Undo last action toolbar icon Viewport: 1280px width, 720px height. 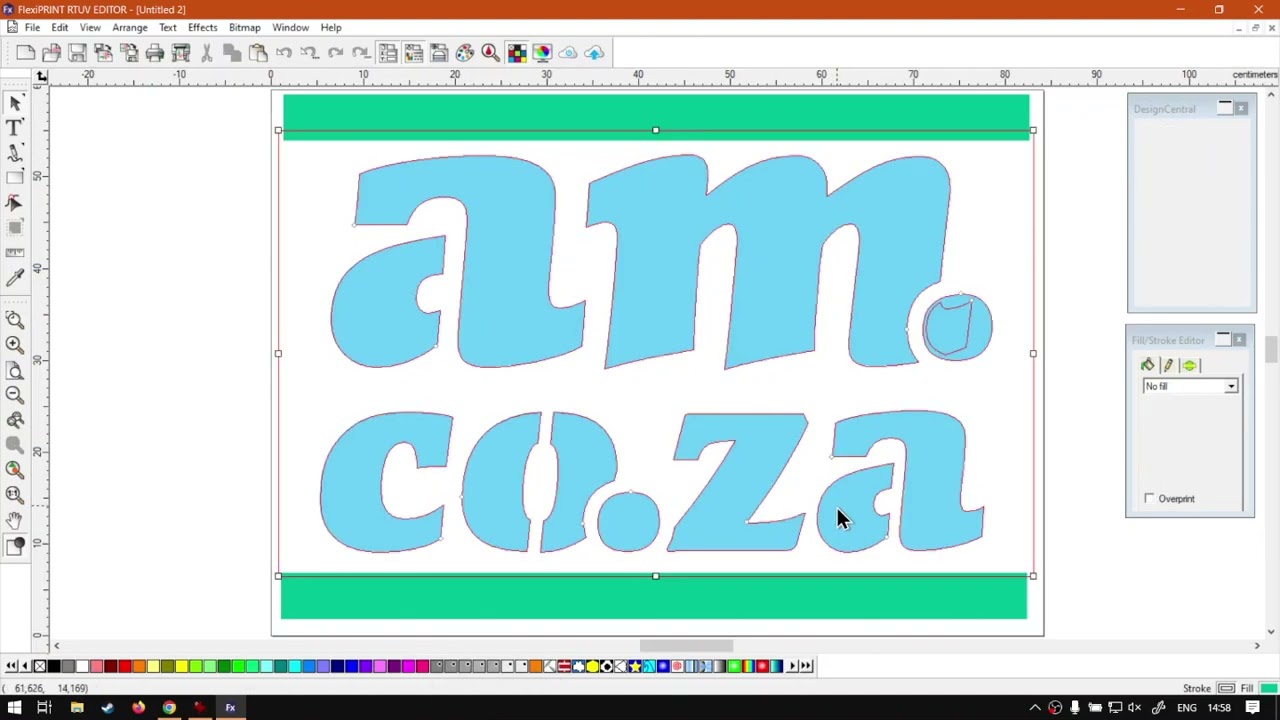[284, 53]
